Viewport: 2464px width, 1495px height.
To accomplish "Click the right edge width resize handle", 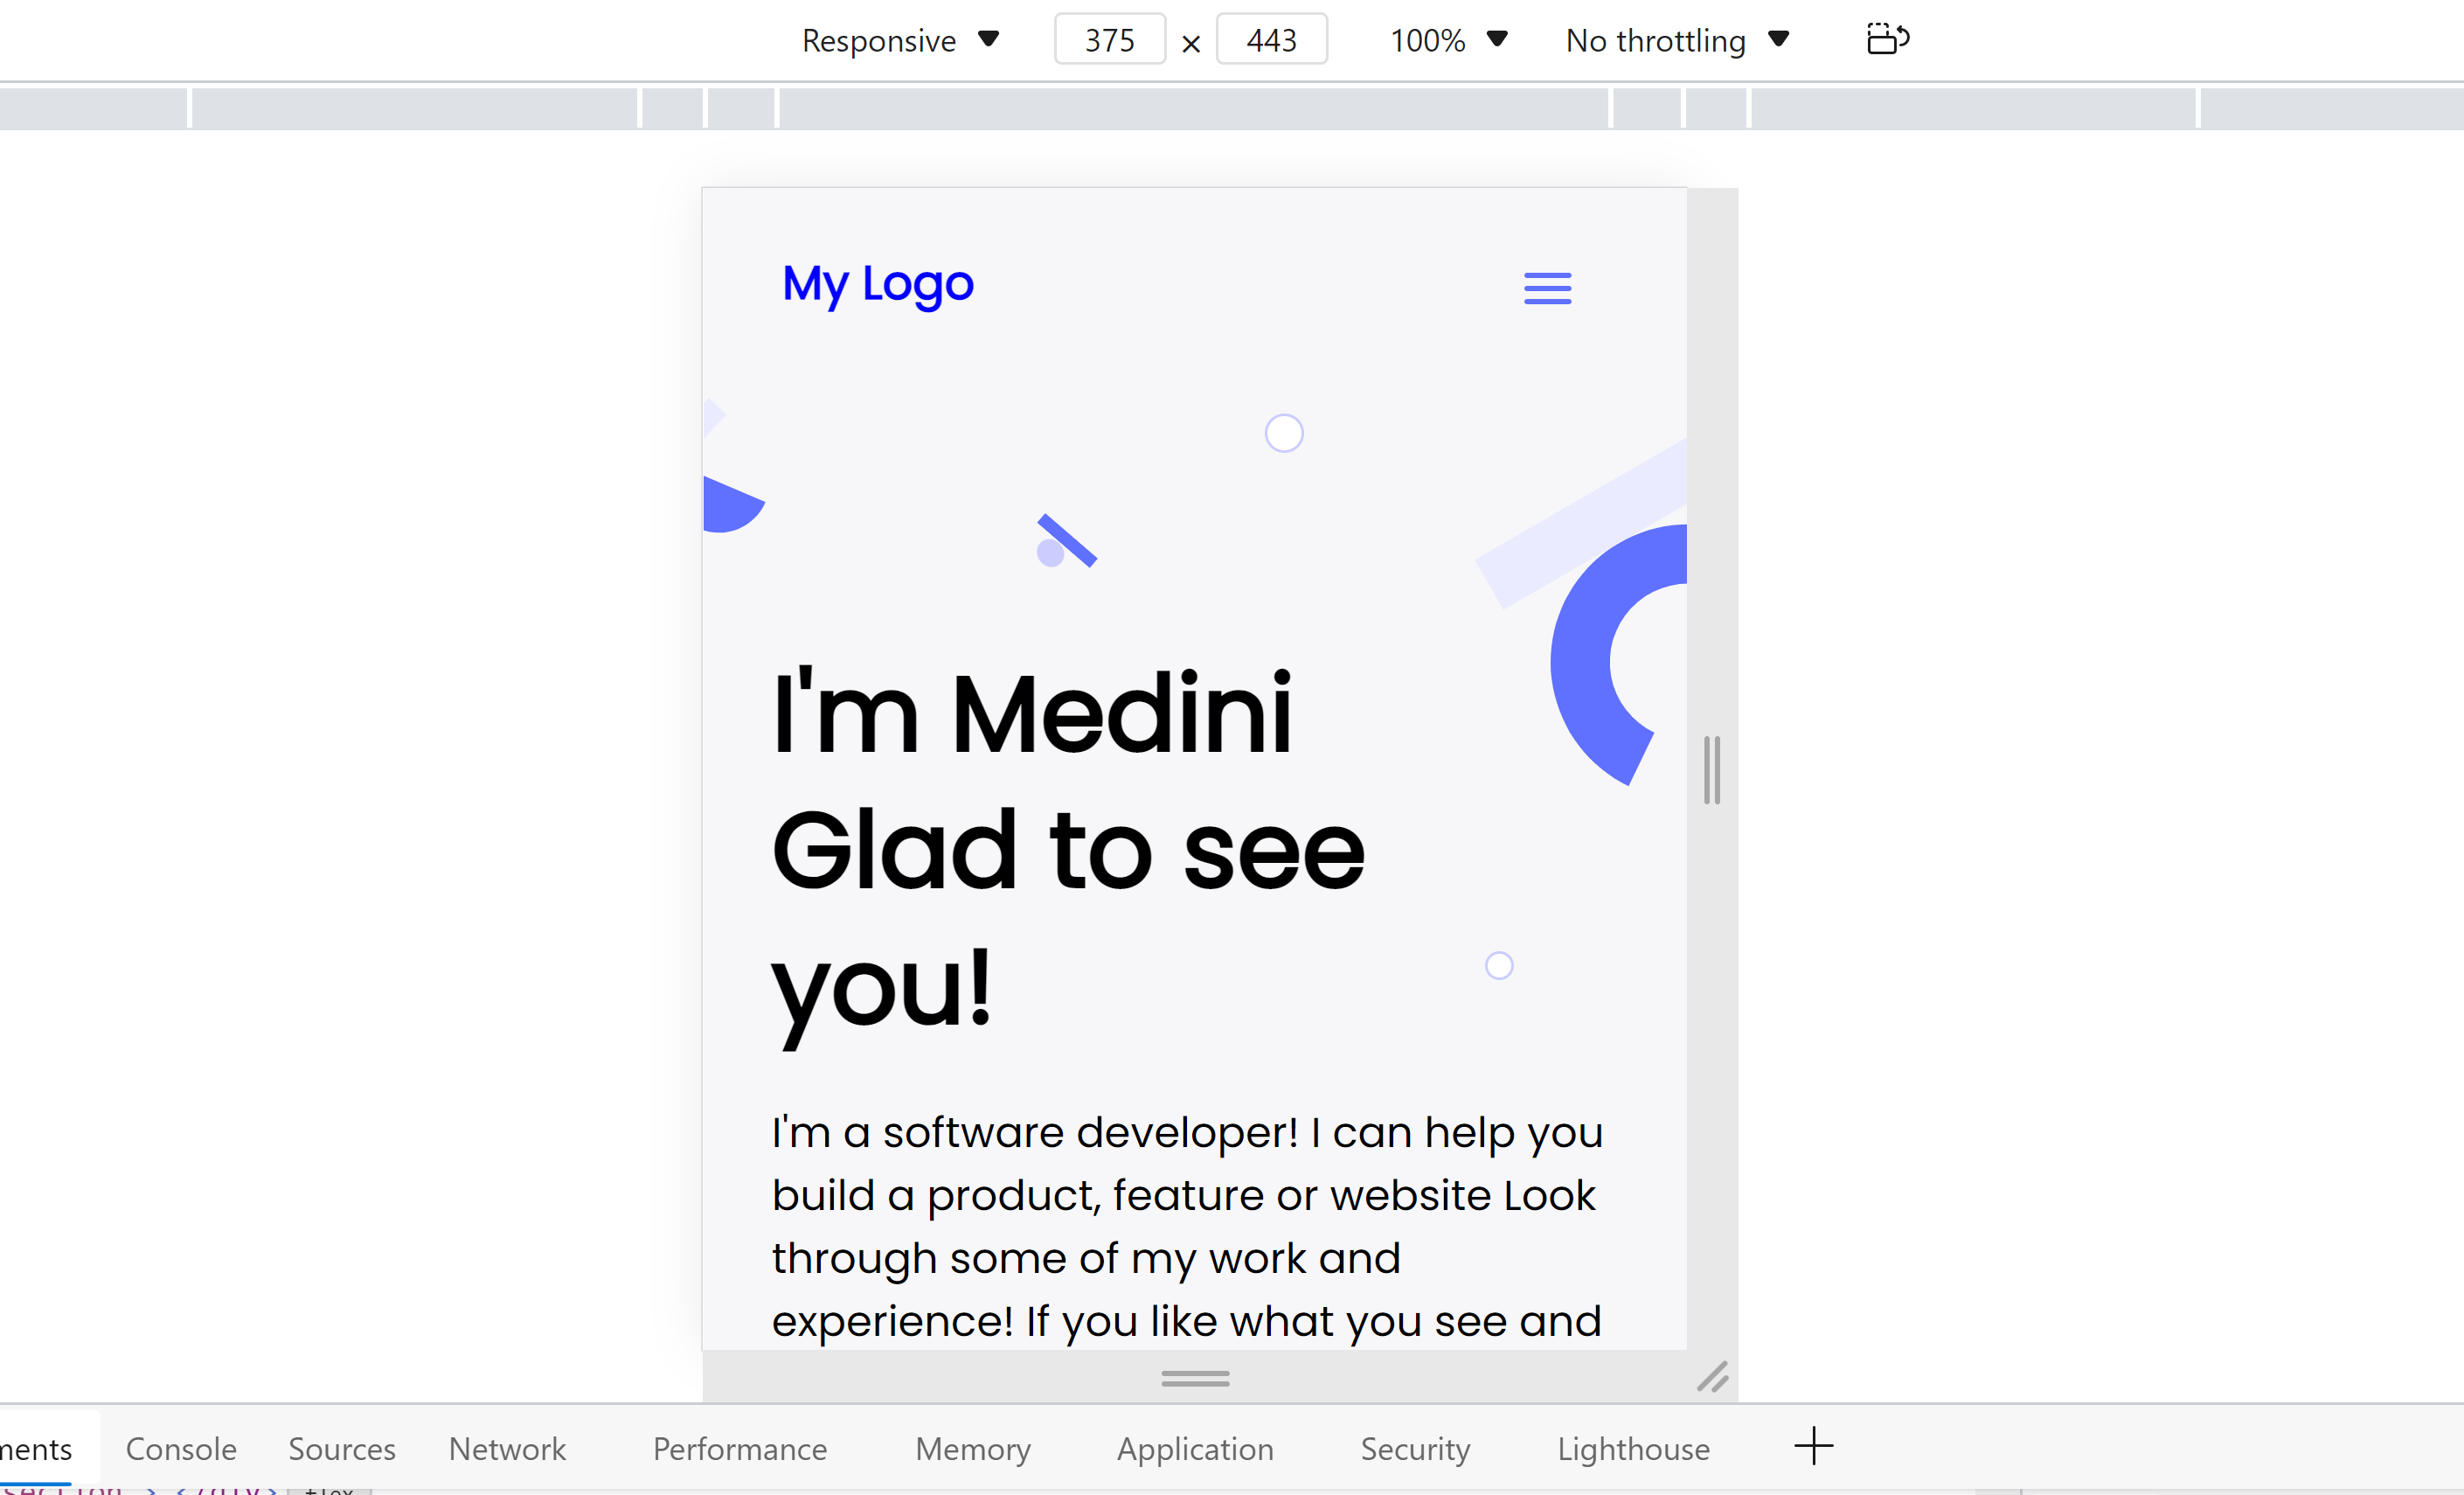I will tap(1711, 769).
